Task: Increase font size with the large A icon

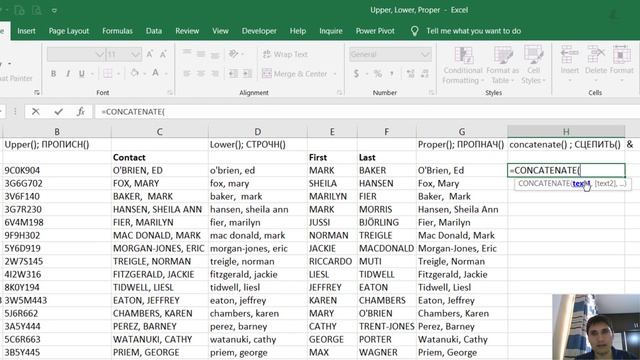Action: click(149, 54)
